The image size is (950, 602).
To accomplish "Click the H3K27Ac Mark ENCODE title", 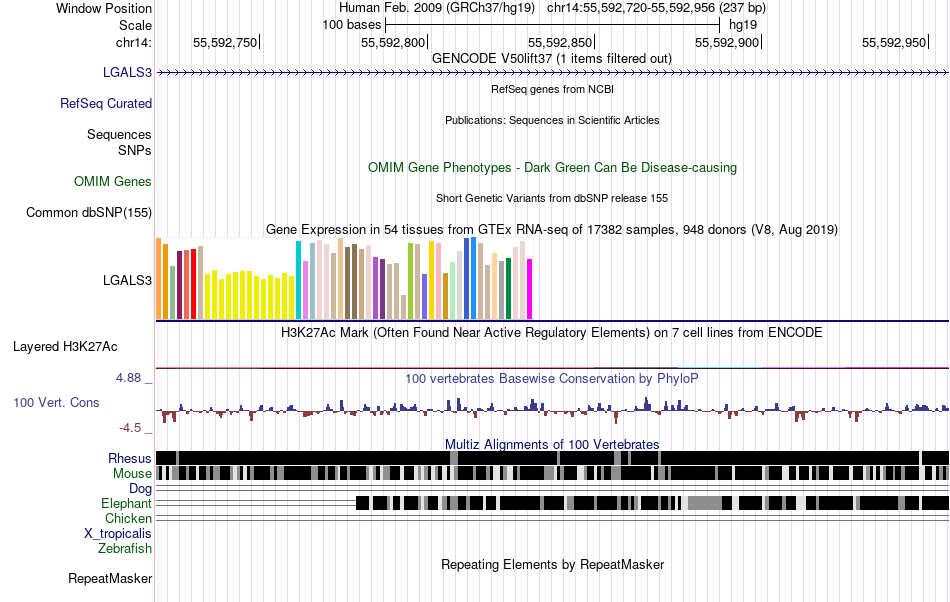I will [x=552, y=332].
